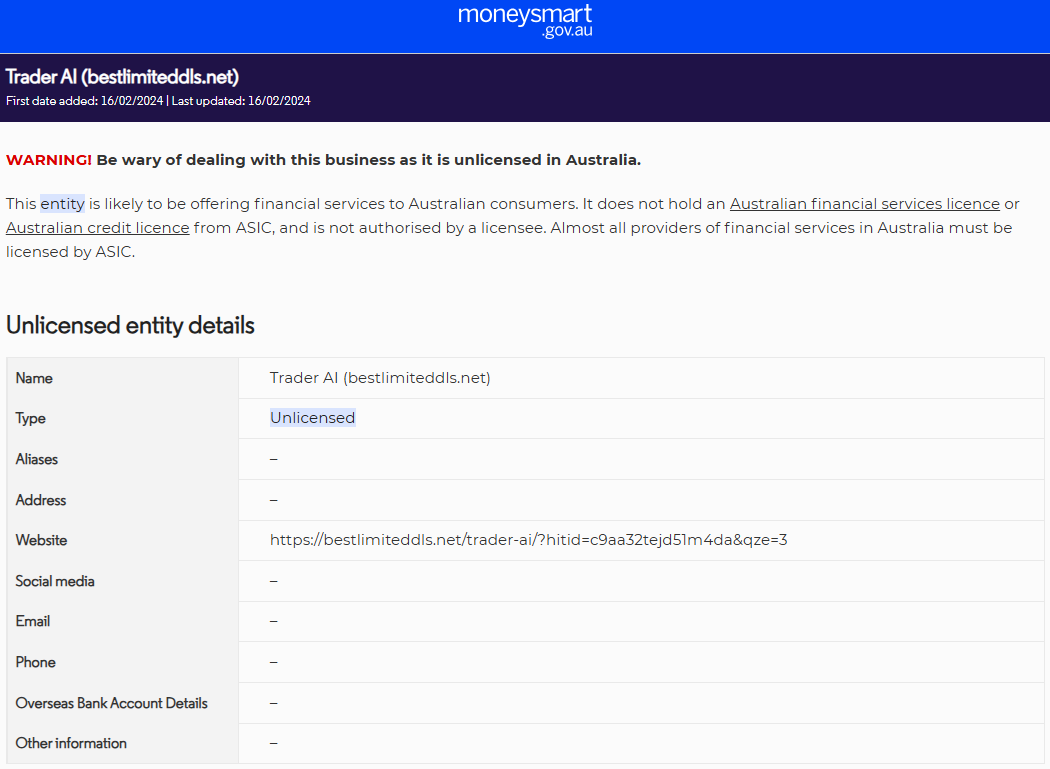Click the Phone row label
The height and width of the screenshot is (769, 1050).
pyautogui.click(x=35, y=662)
